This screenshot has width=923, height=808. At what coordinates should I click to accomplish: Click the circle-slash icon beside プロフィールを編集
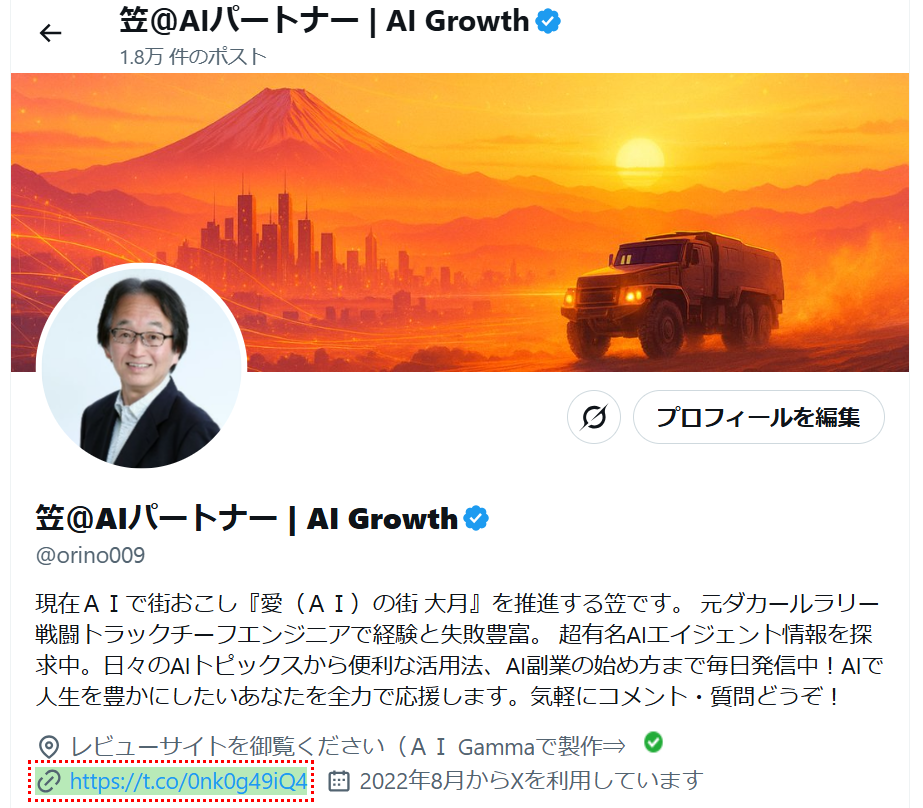(x=593, y=417)
